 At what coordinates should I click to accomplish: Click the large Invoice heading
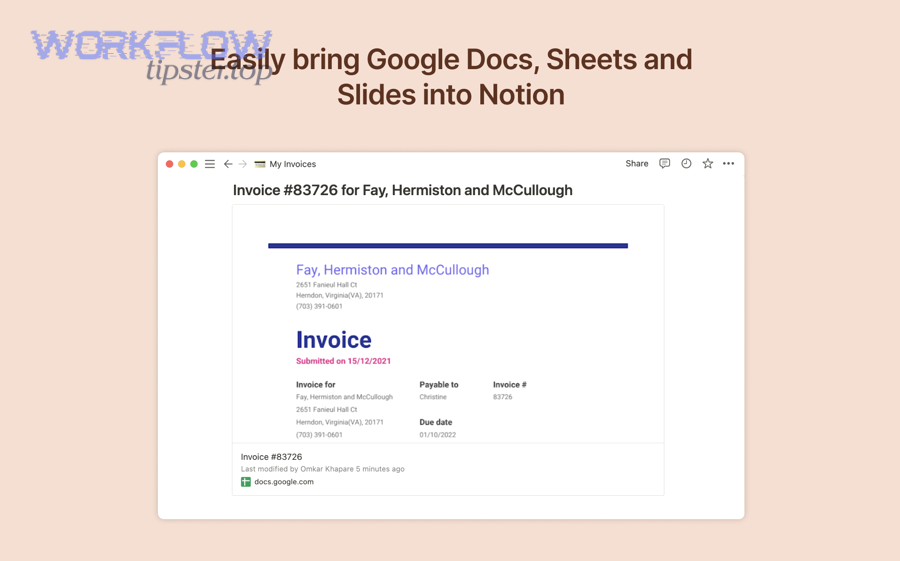333,340
